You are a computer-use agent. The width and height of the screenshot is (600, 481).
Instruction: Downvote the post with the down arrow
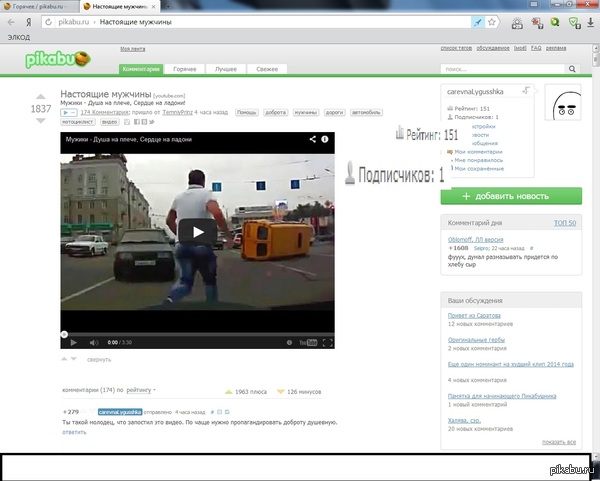click(41, 121)
